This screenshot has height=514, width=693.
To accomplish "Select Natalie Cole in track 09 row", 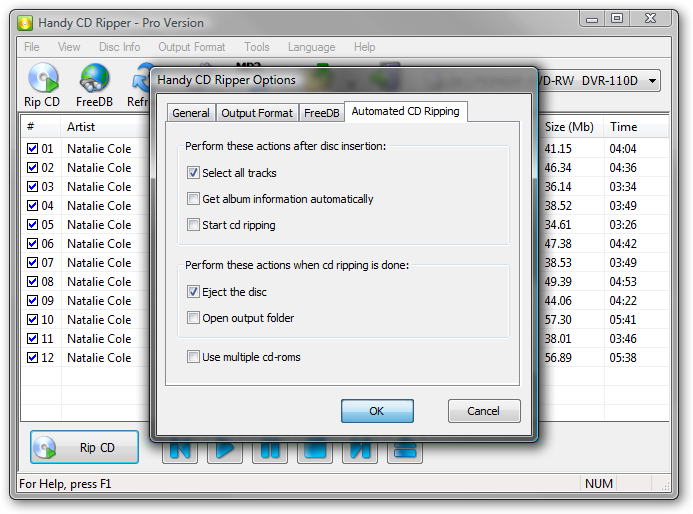I will click(99, 301).
